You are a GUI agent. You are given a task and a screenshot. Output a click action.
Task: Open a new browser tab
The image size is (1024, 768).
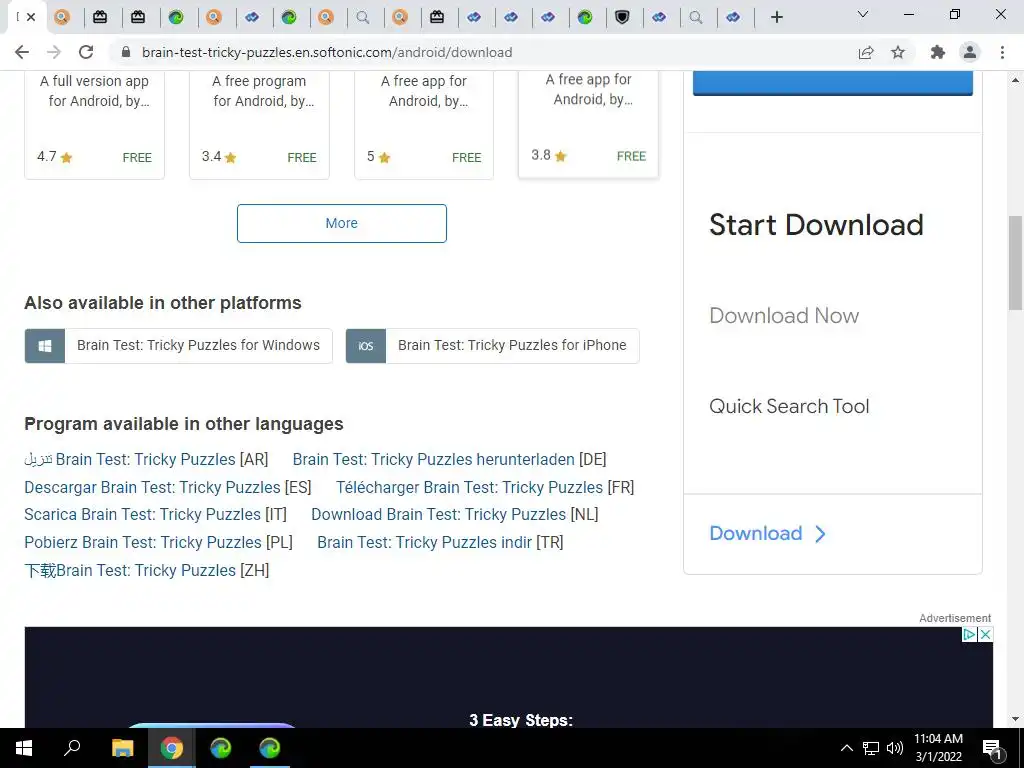776,17
